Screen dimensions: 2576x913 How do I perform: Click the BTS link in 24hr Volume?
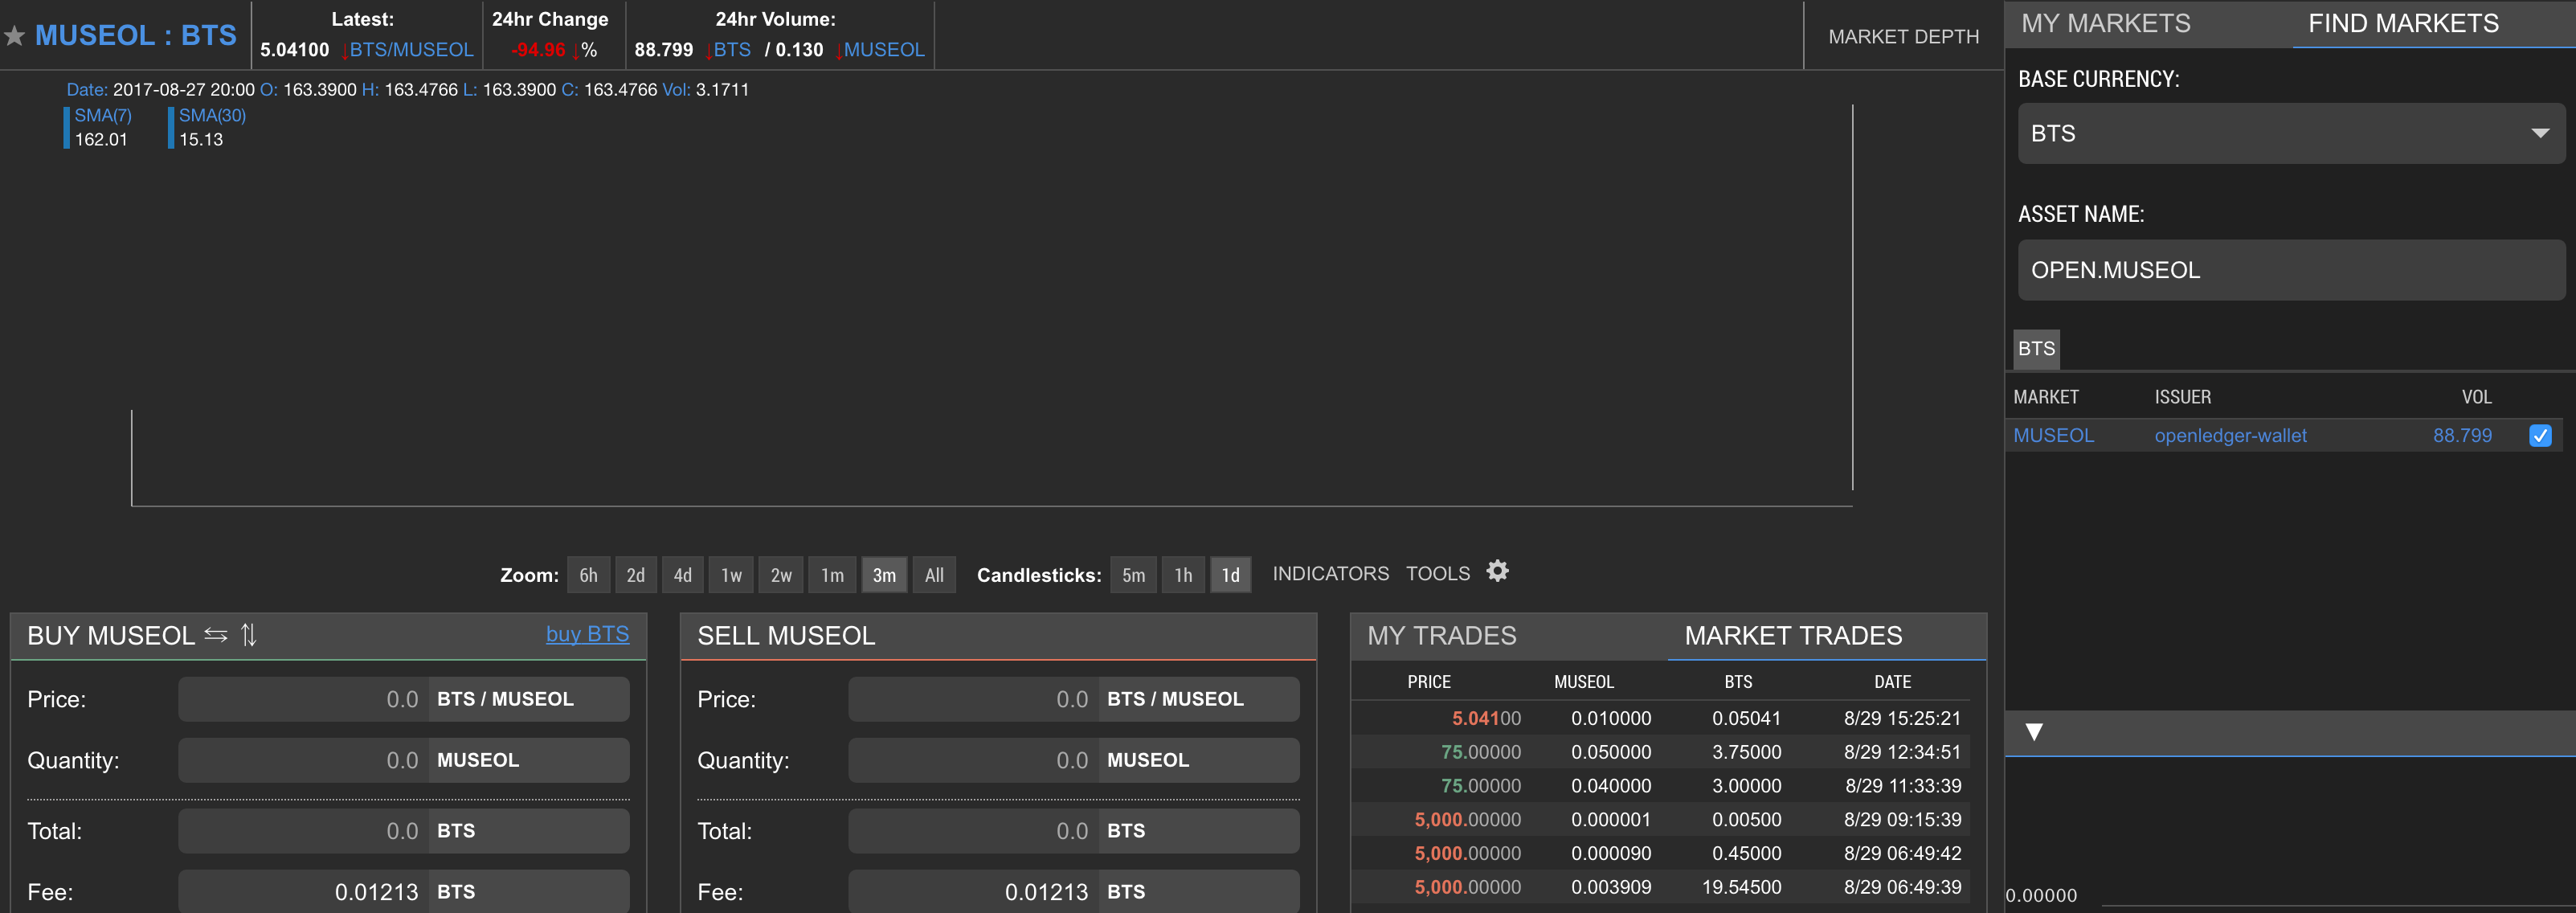pos(732,50)
